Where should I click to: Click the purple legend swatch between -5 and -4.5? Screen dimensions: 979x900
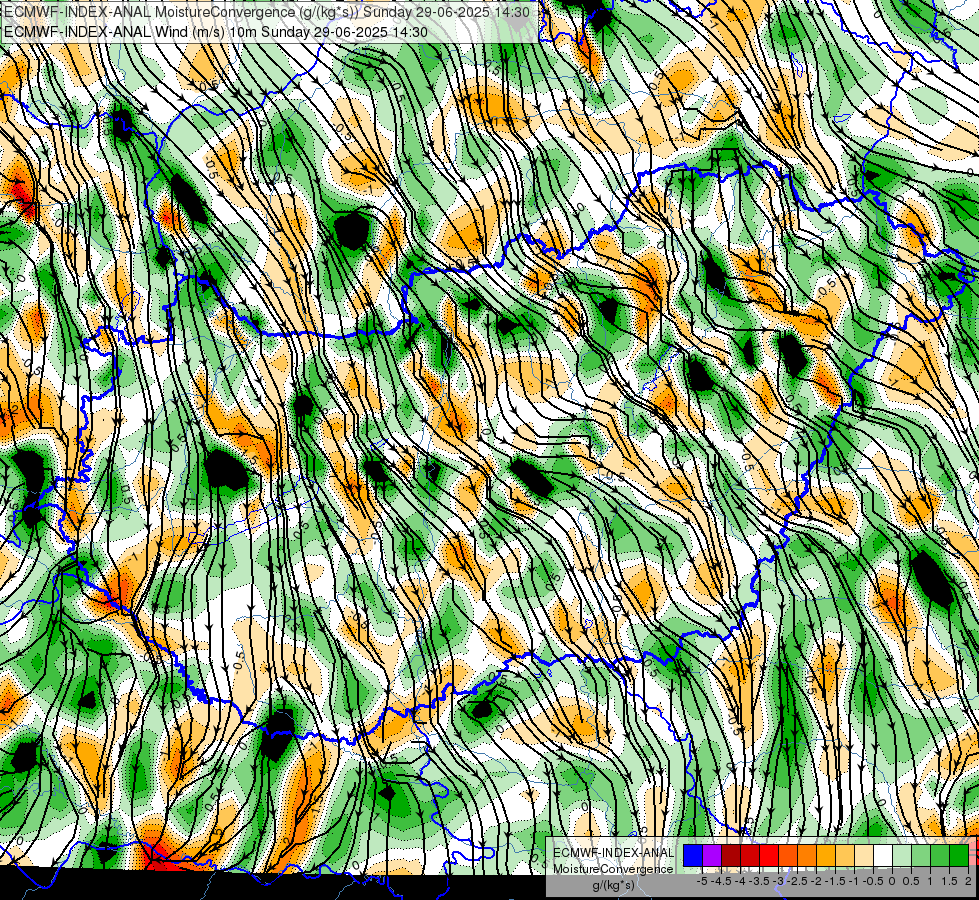(712, 856)
